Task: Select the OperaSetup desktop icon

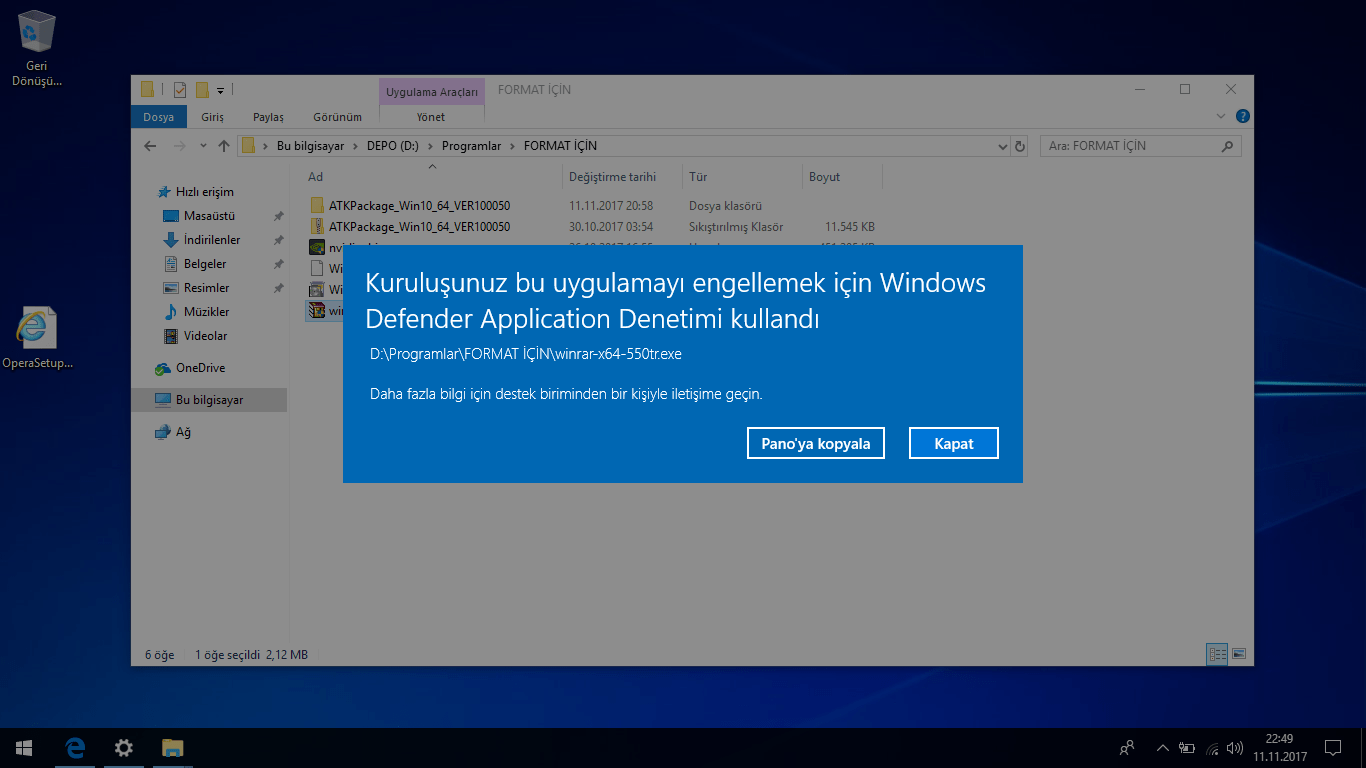Action: tap(37, 338)
